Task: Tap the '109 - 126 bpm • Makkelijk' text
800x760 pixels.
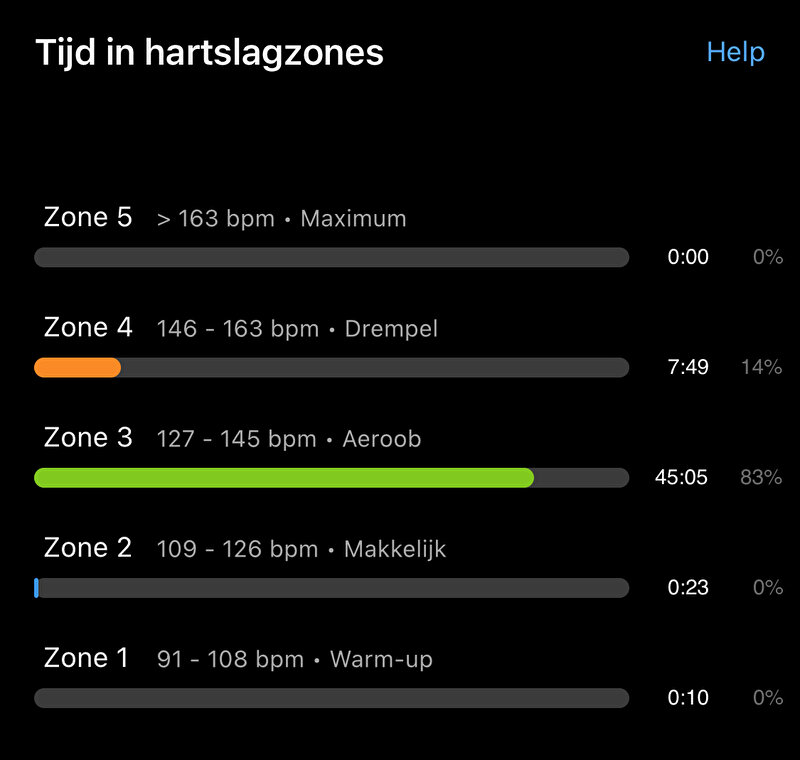Action: [x=301, y=549]
